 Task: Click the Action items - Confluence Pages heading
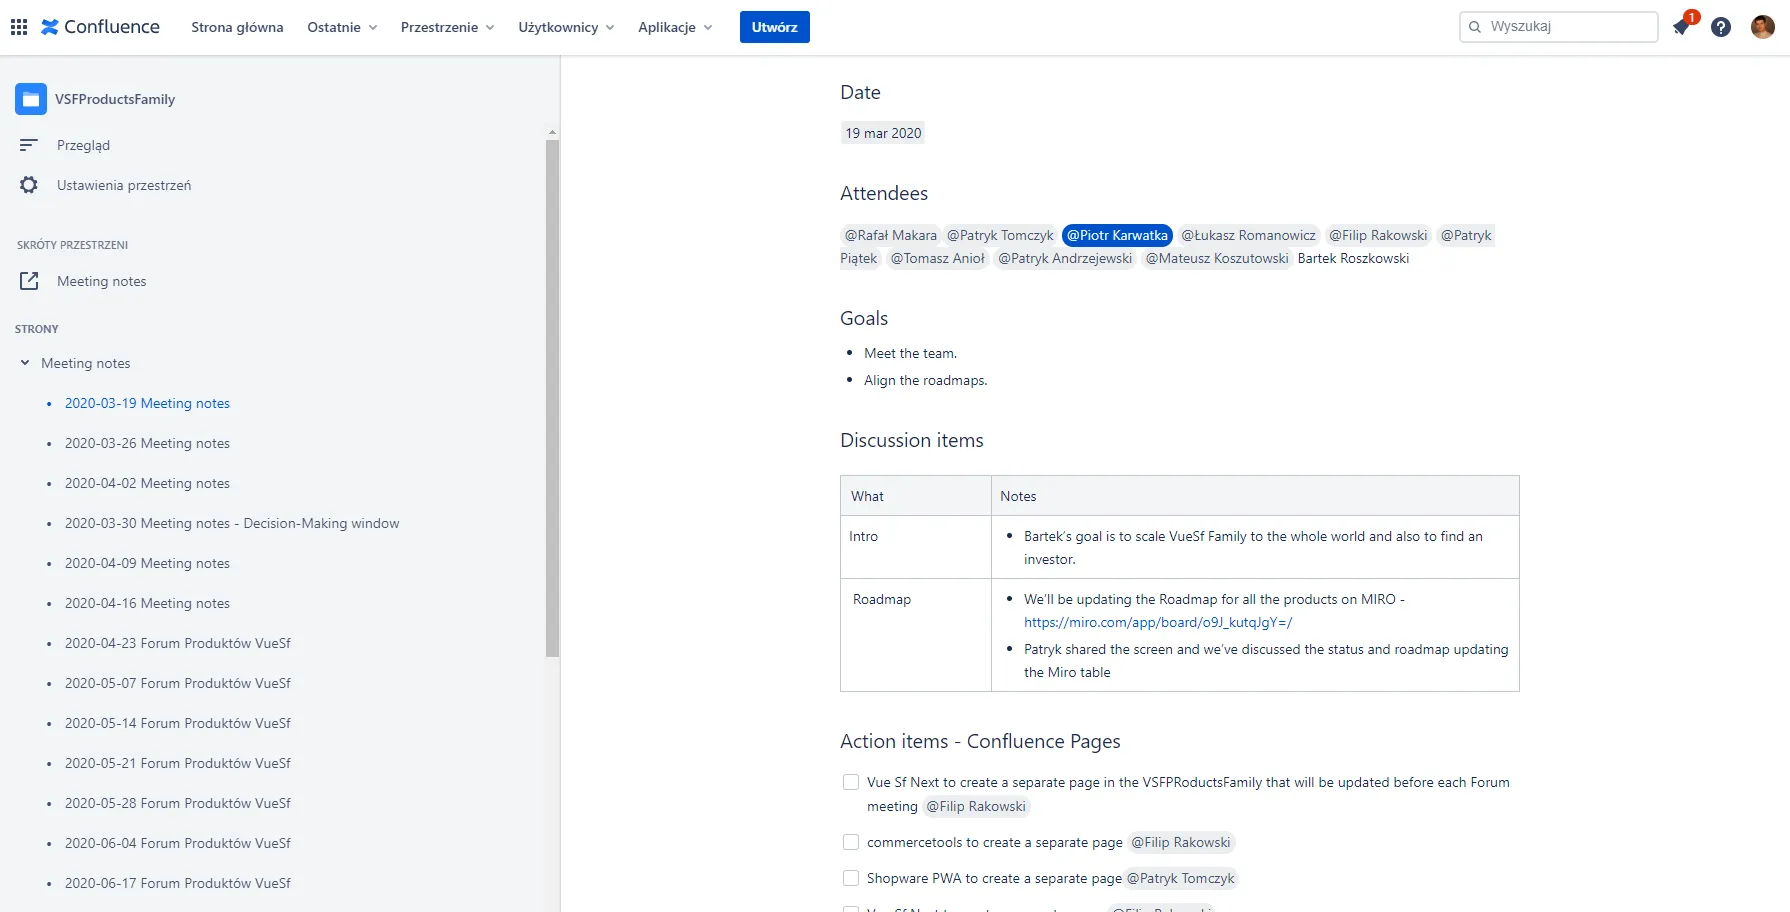pos(980,741)
